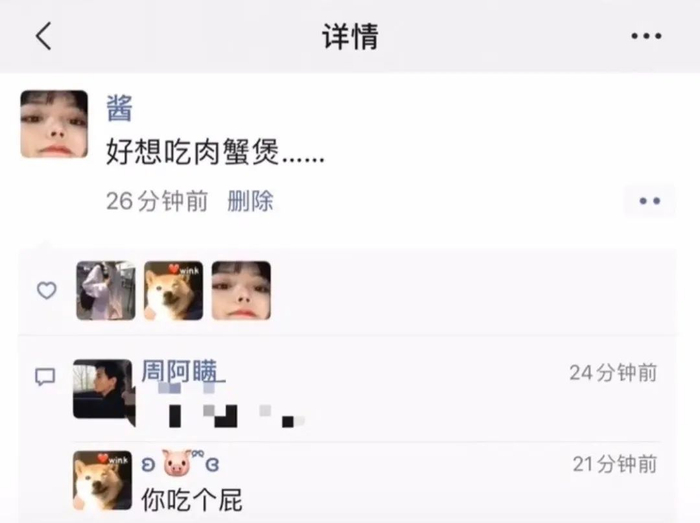
Task: Open the third liker's girl face avatar
Action: tap(241, 291)
